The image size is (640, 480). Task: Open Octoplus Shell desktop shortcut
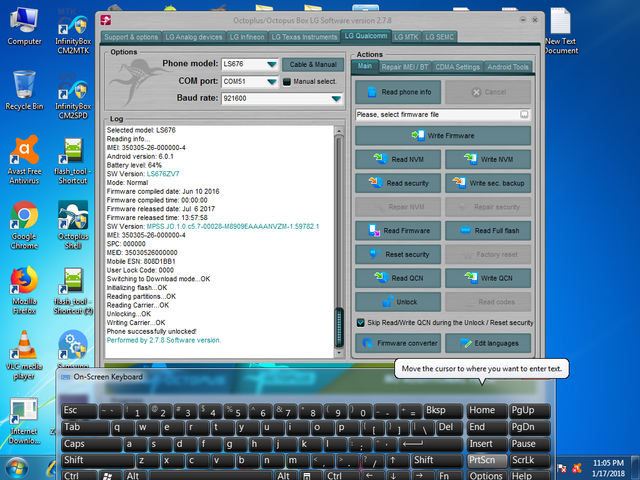click(x=73, y=225)
